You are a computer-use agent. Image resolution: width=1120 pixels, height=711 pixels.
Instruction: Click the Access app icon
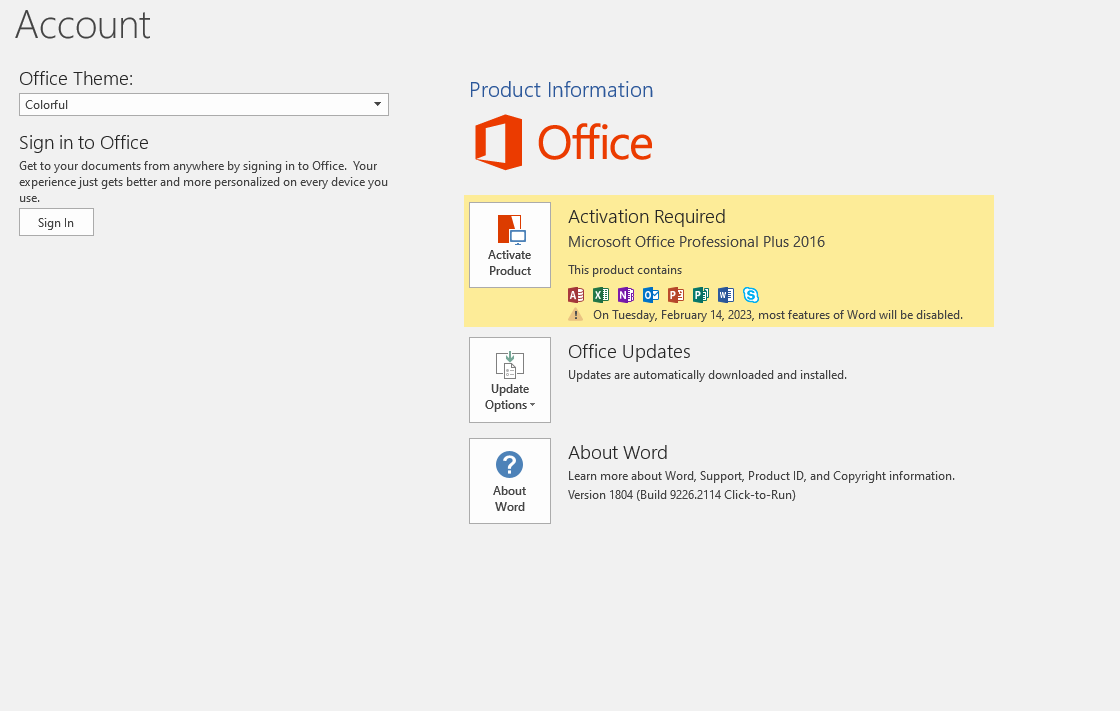pyautogui.click(x=576, y=294)
